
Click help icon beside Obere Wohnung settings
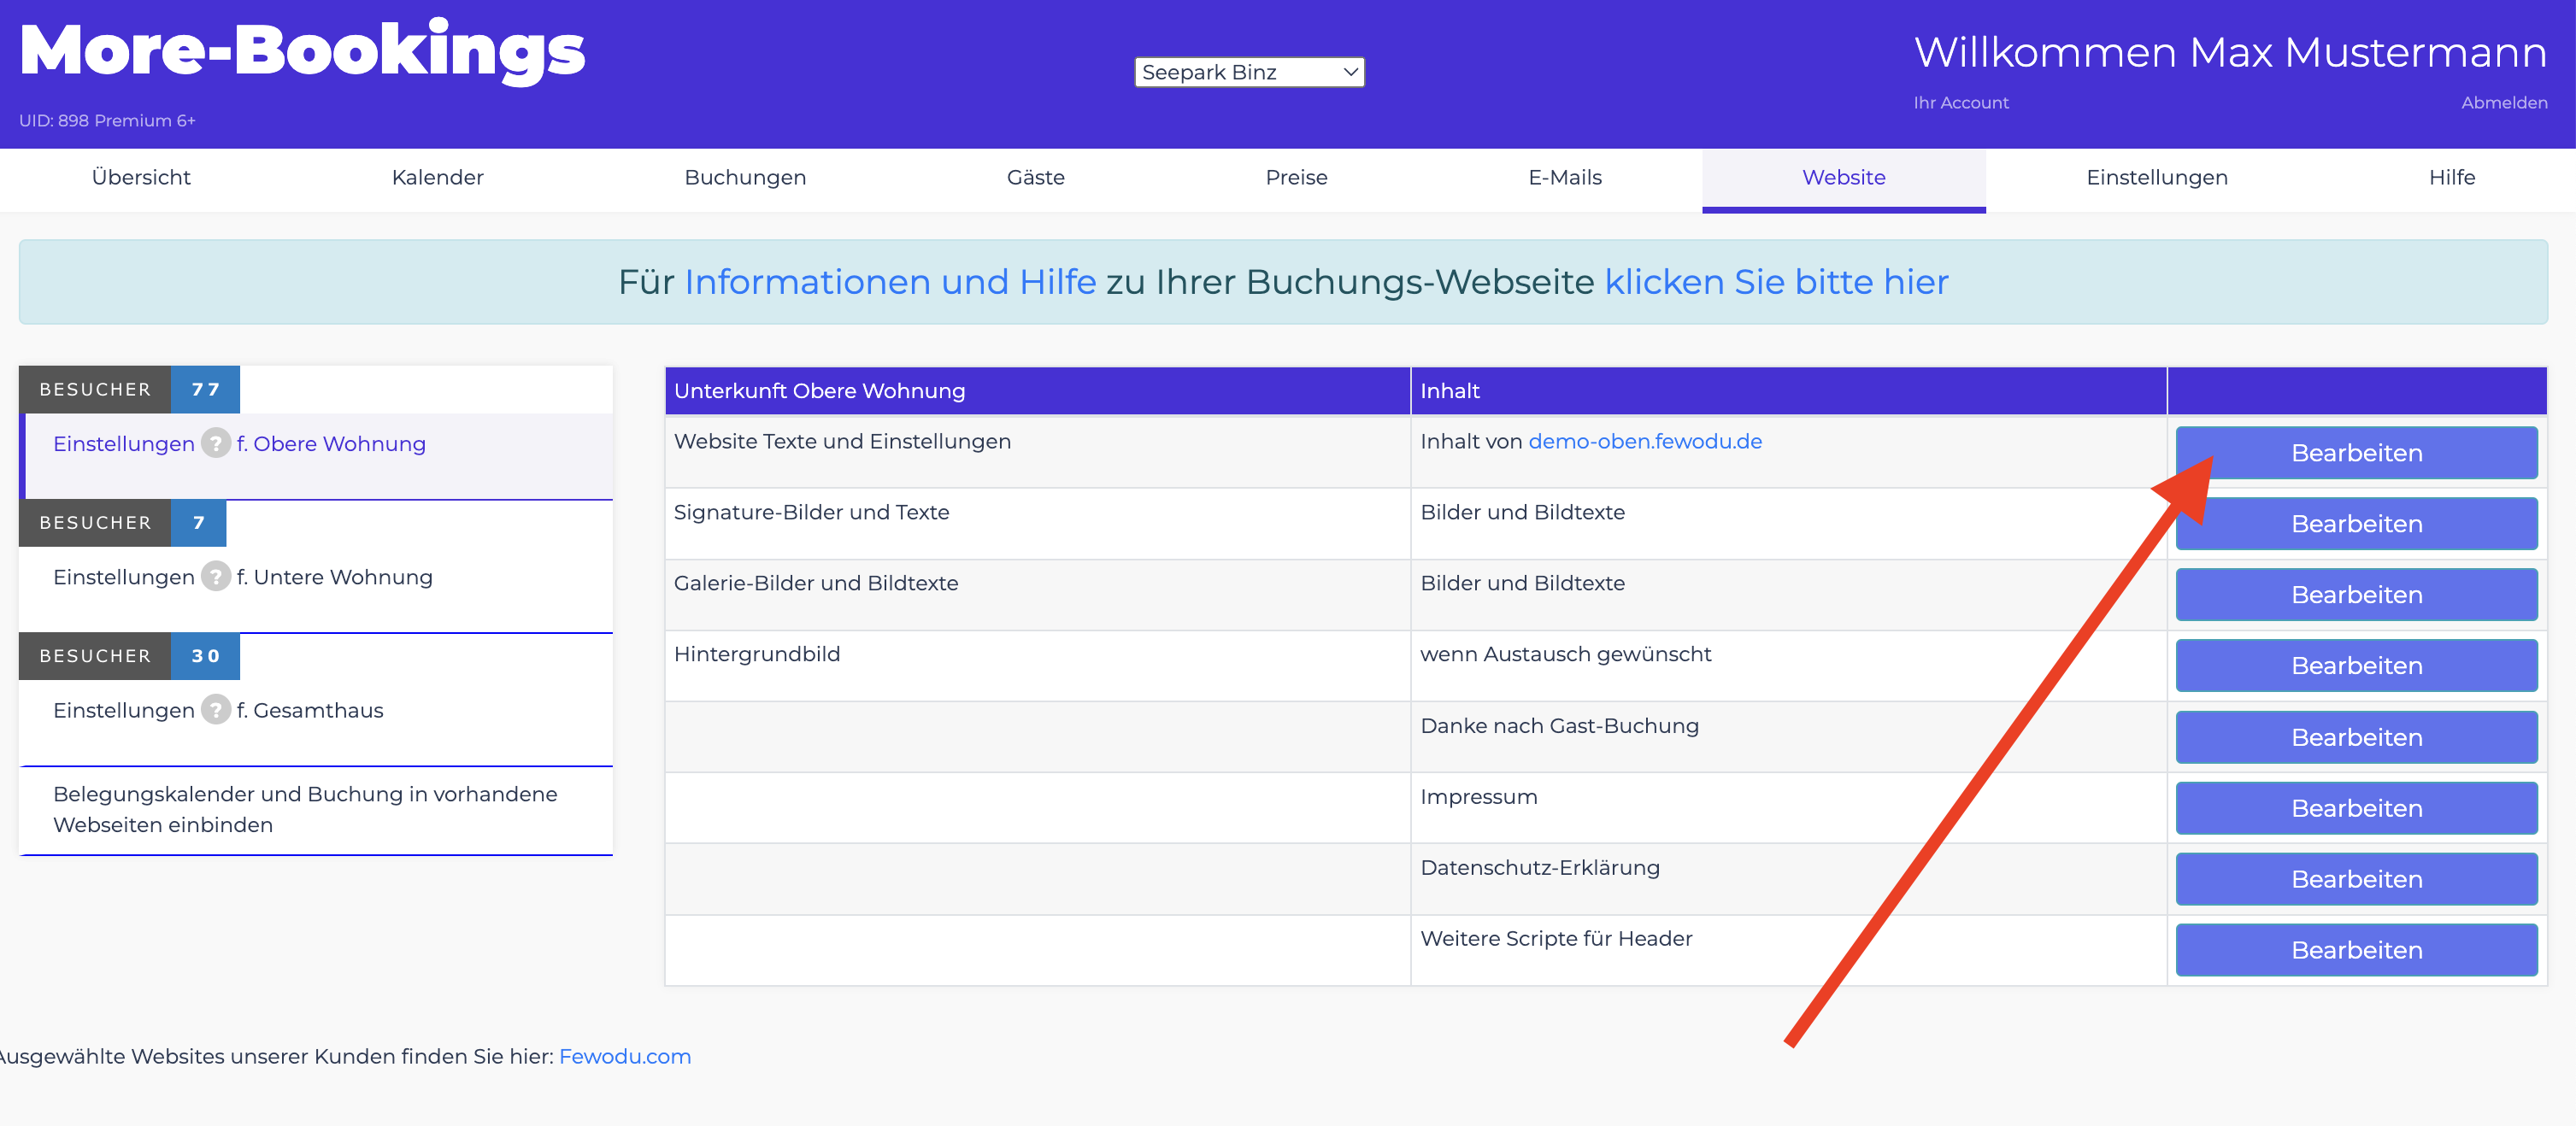click(215, 443)
